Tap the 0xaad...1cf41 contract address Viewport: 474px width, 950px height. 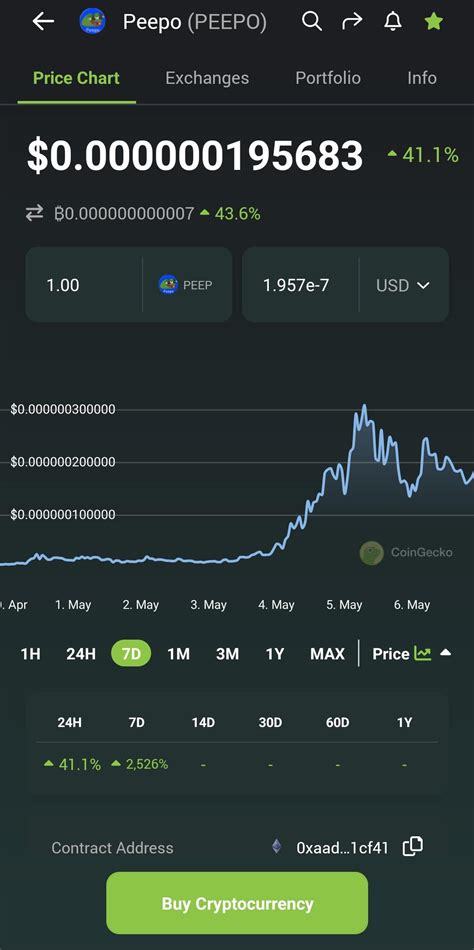342,847
